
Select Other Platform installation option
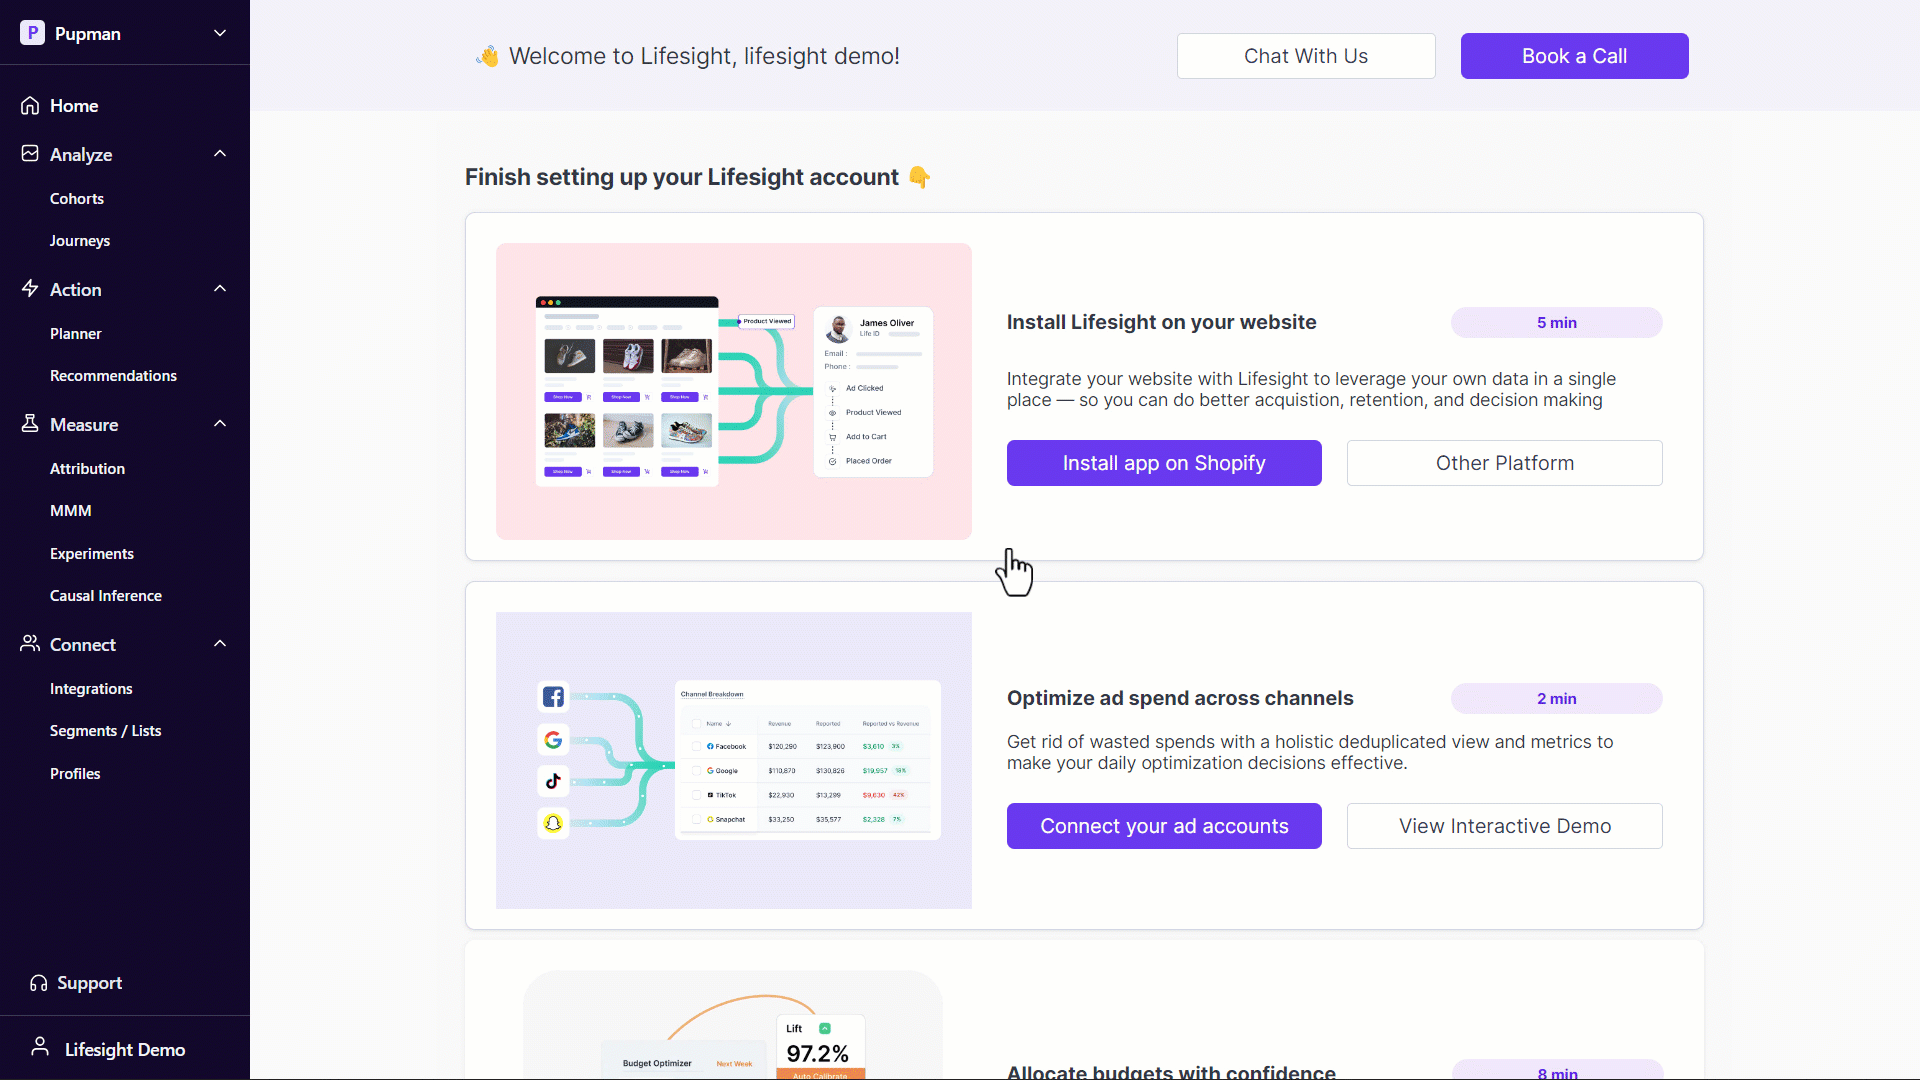pyautogui.click(x=1505, y=462)
